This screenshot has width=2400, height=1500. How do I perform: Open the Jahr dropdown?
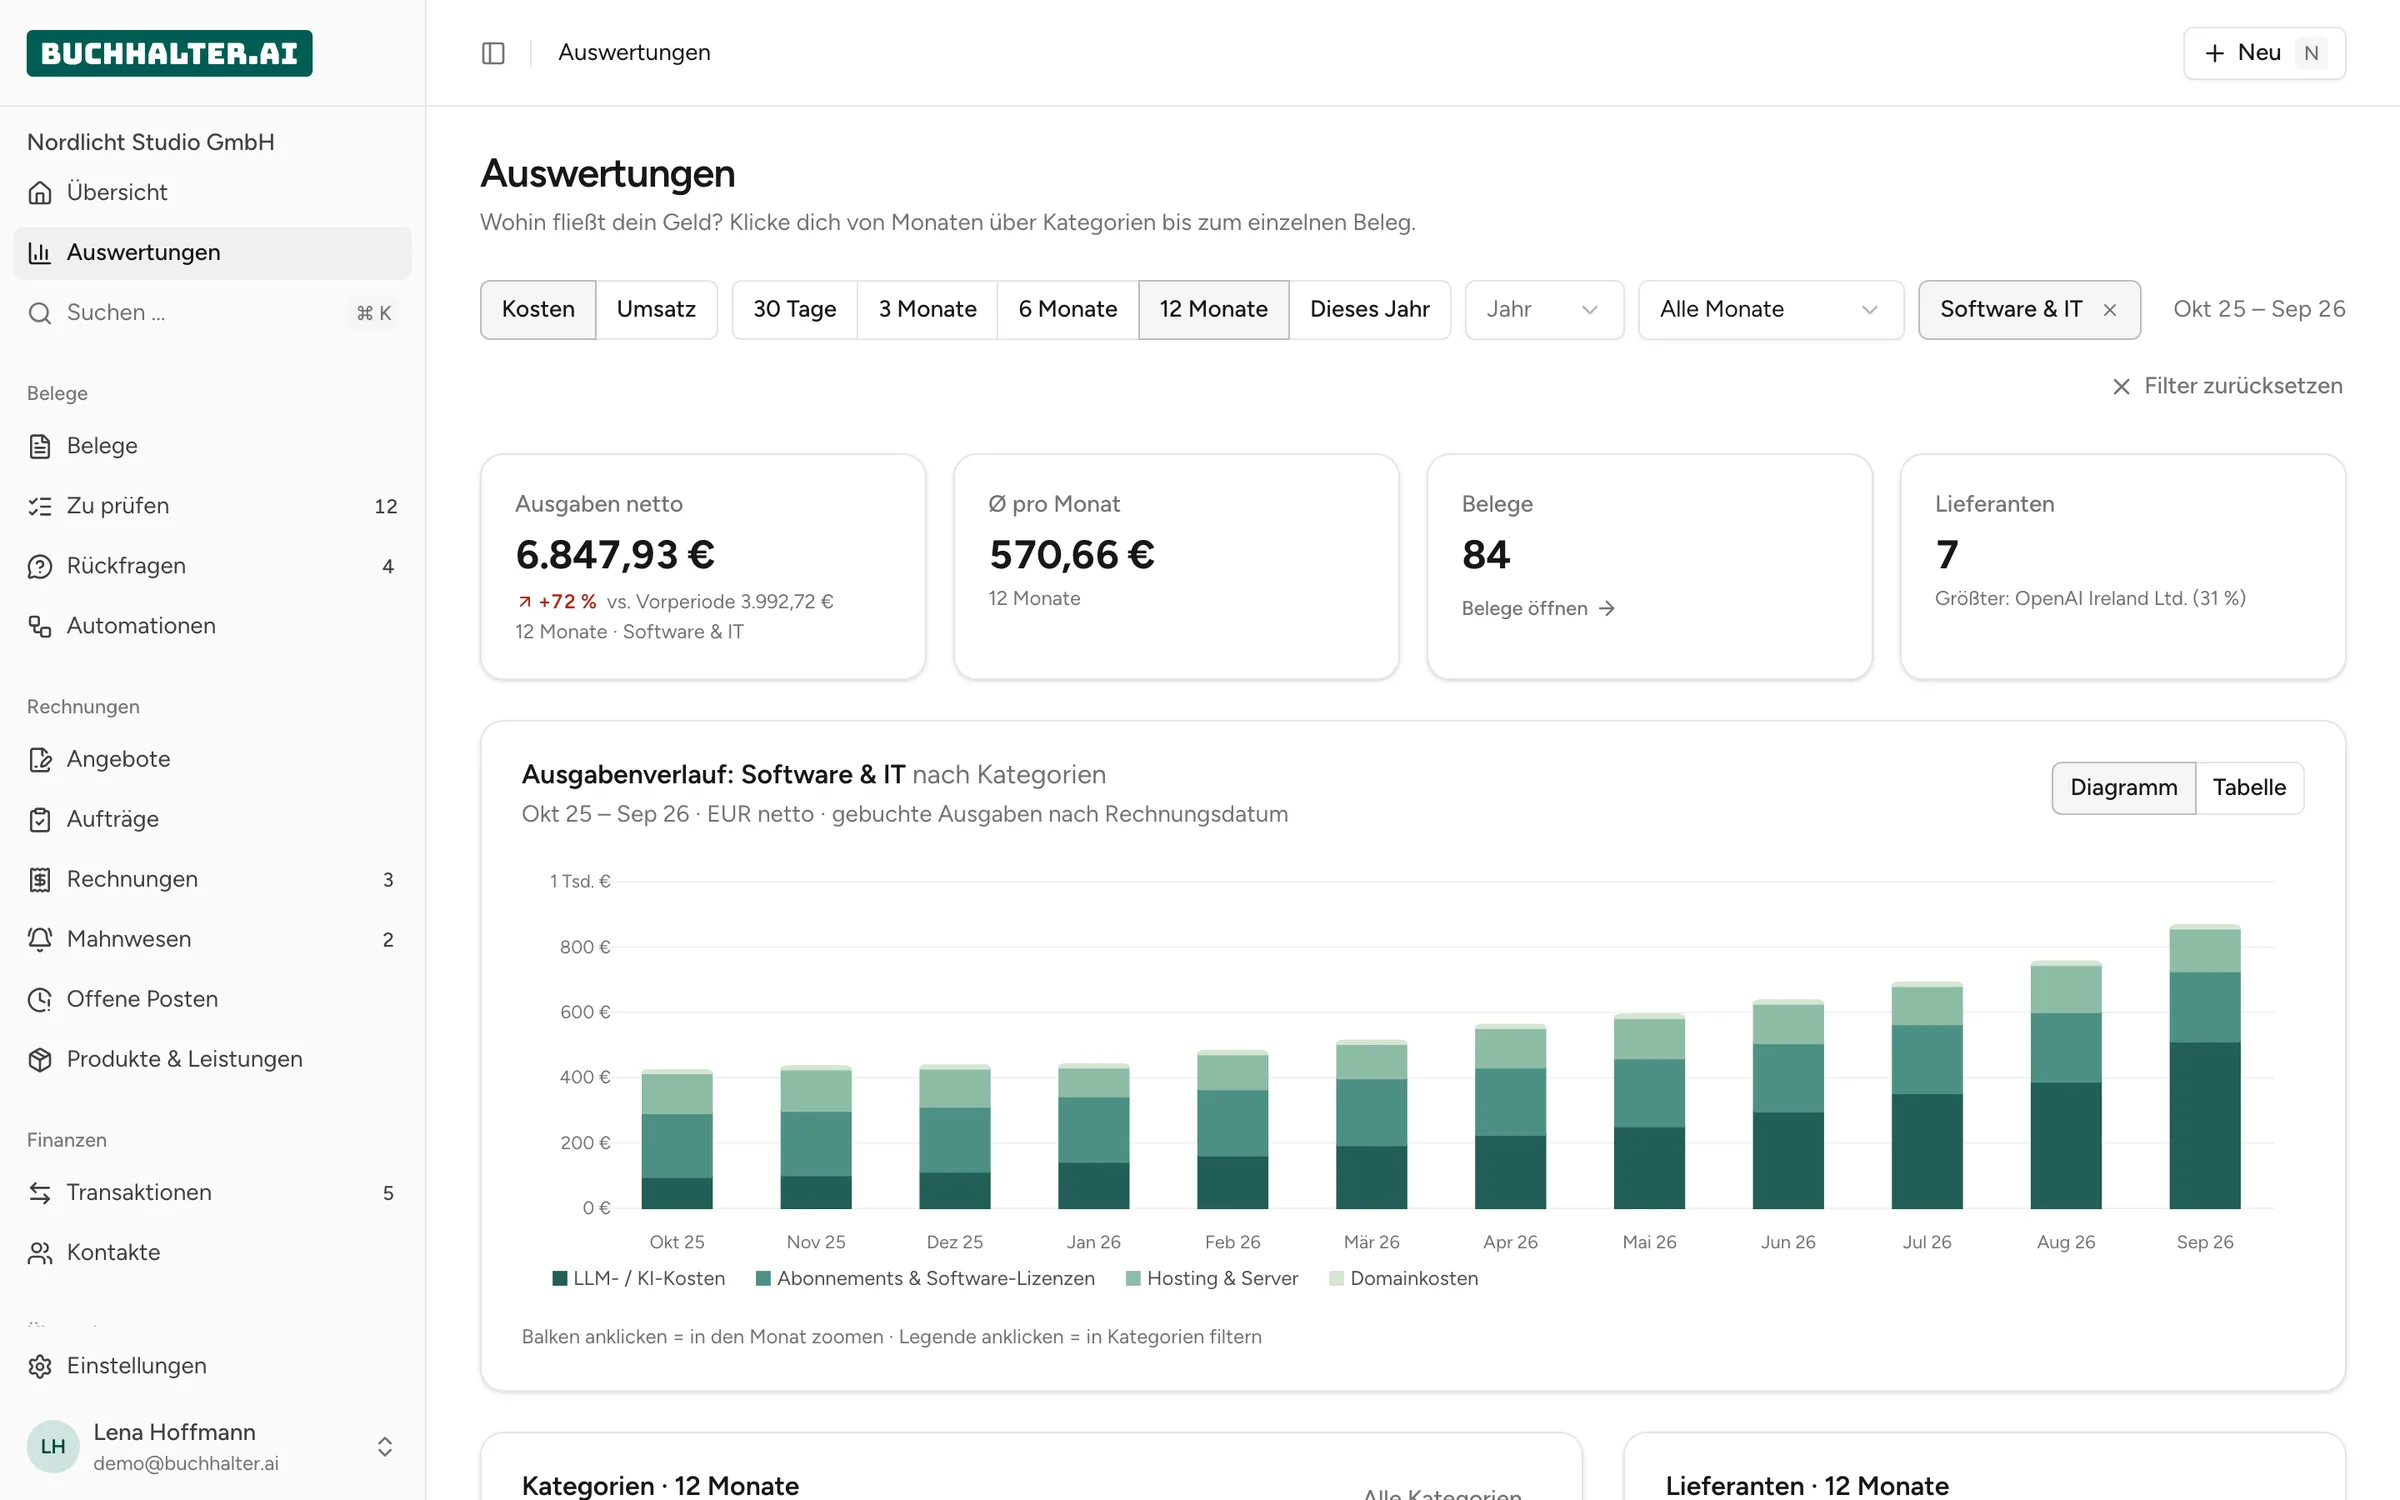pyautogui.click(x=1544, y=309)
